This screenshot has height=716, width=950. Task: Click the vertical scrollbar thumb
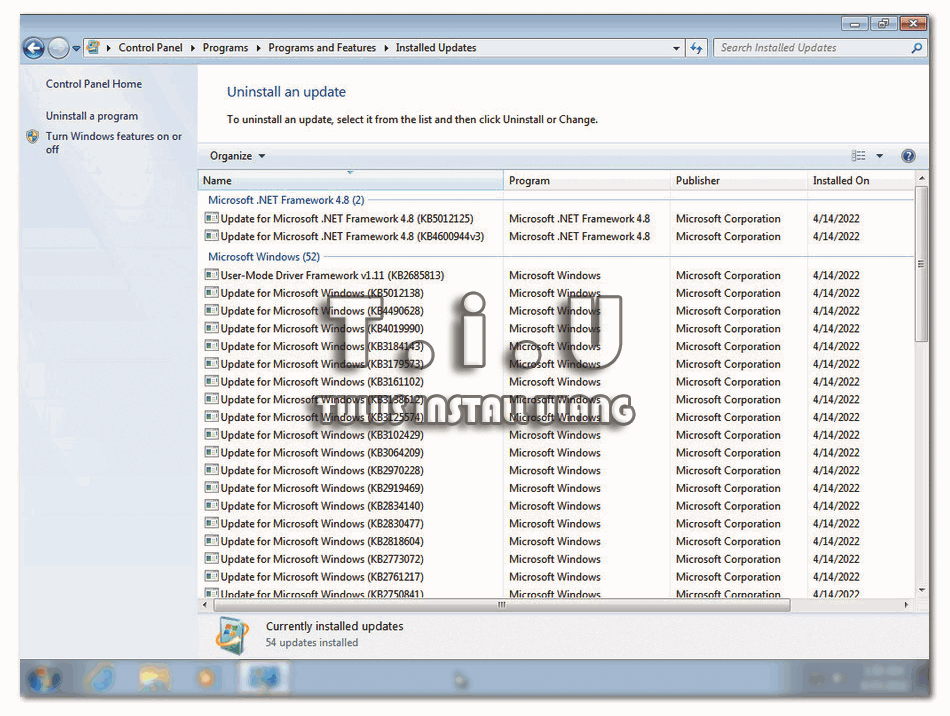(922, 264)
